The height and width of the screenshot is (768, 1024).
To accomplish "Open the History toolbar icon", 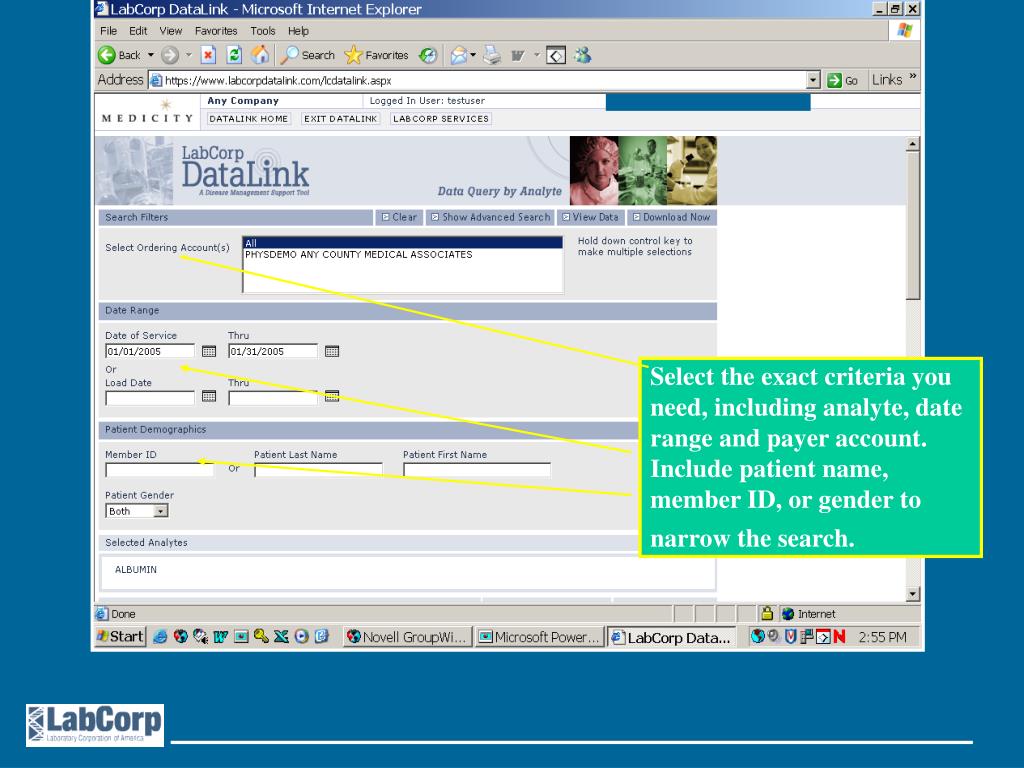I will (428, 56).
